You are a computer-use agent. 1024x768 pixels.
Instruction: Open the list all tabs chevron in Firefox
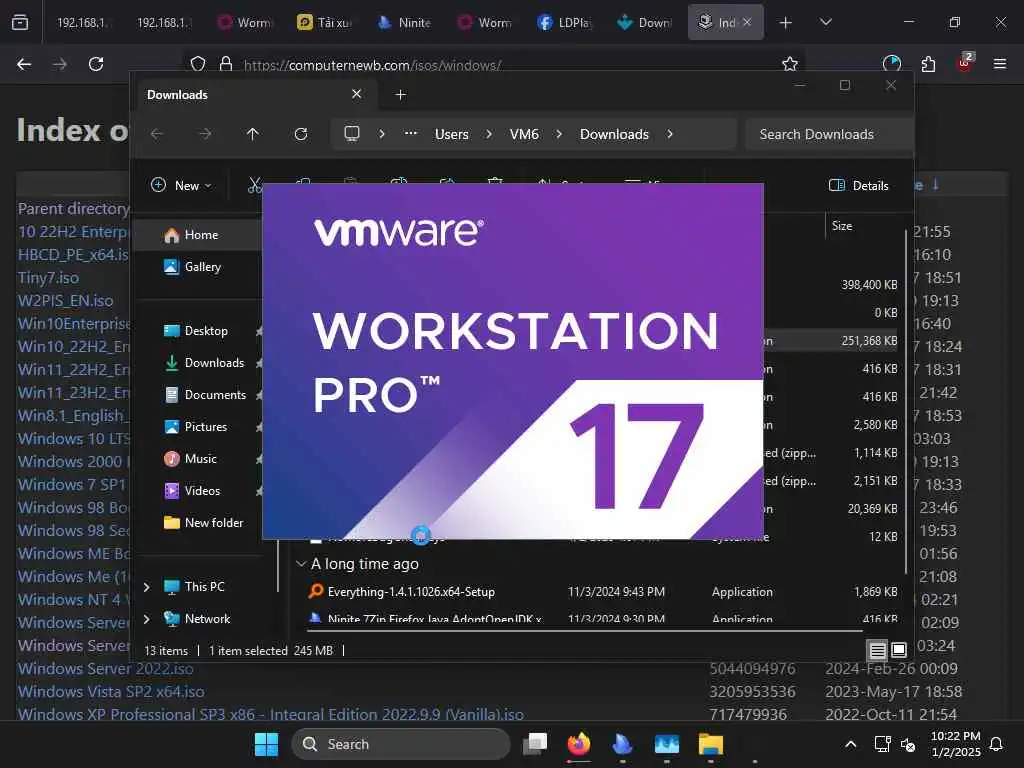826,23
